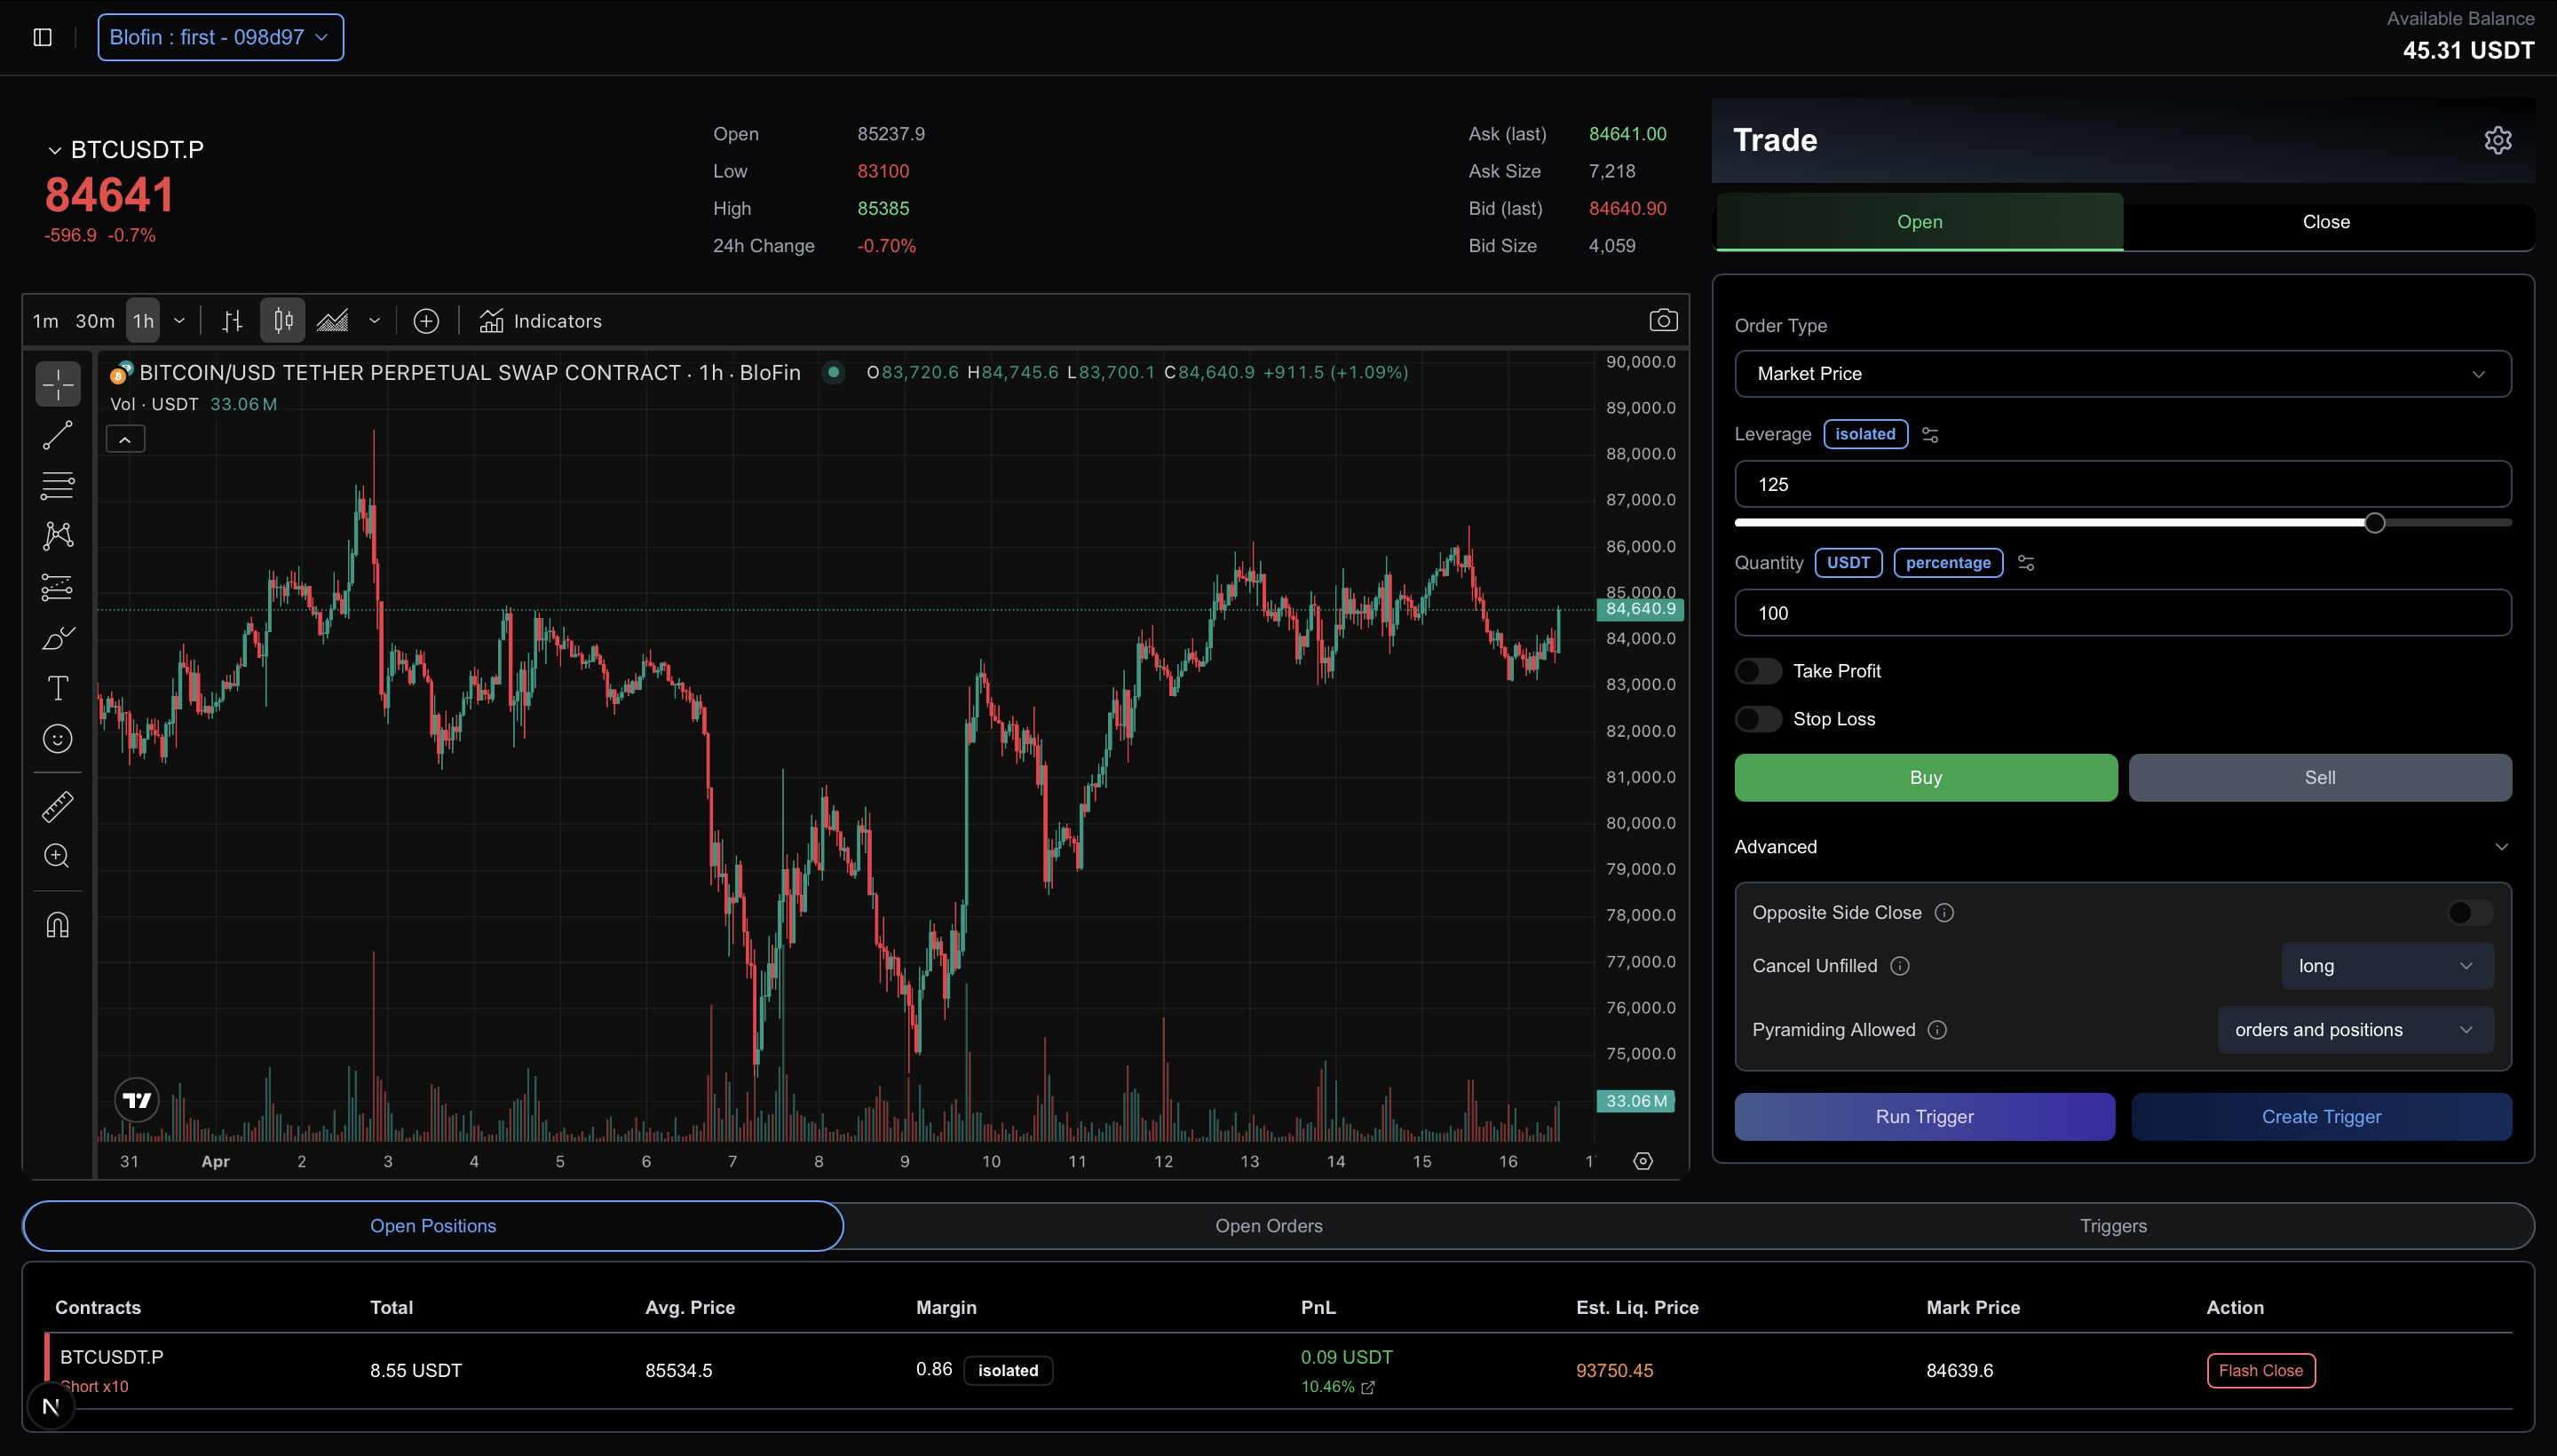
Task: Select the Fibonacci retracement tool
Action: click(x=58, y=485)
